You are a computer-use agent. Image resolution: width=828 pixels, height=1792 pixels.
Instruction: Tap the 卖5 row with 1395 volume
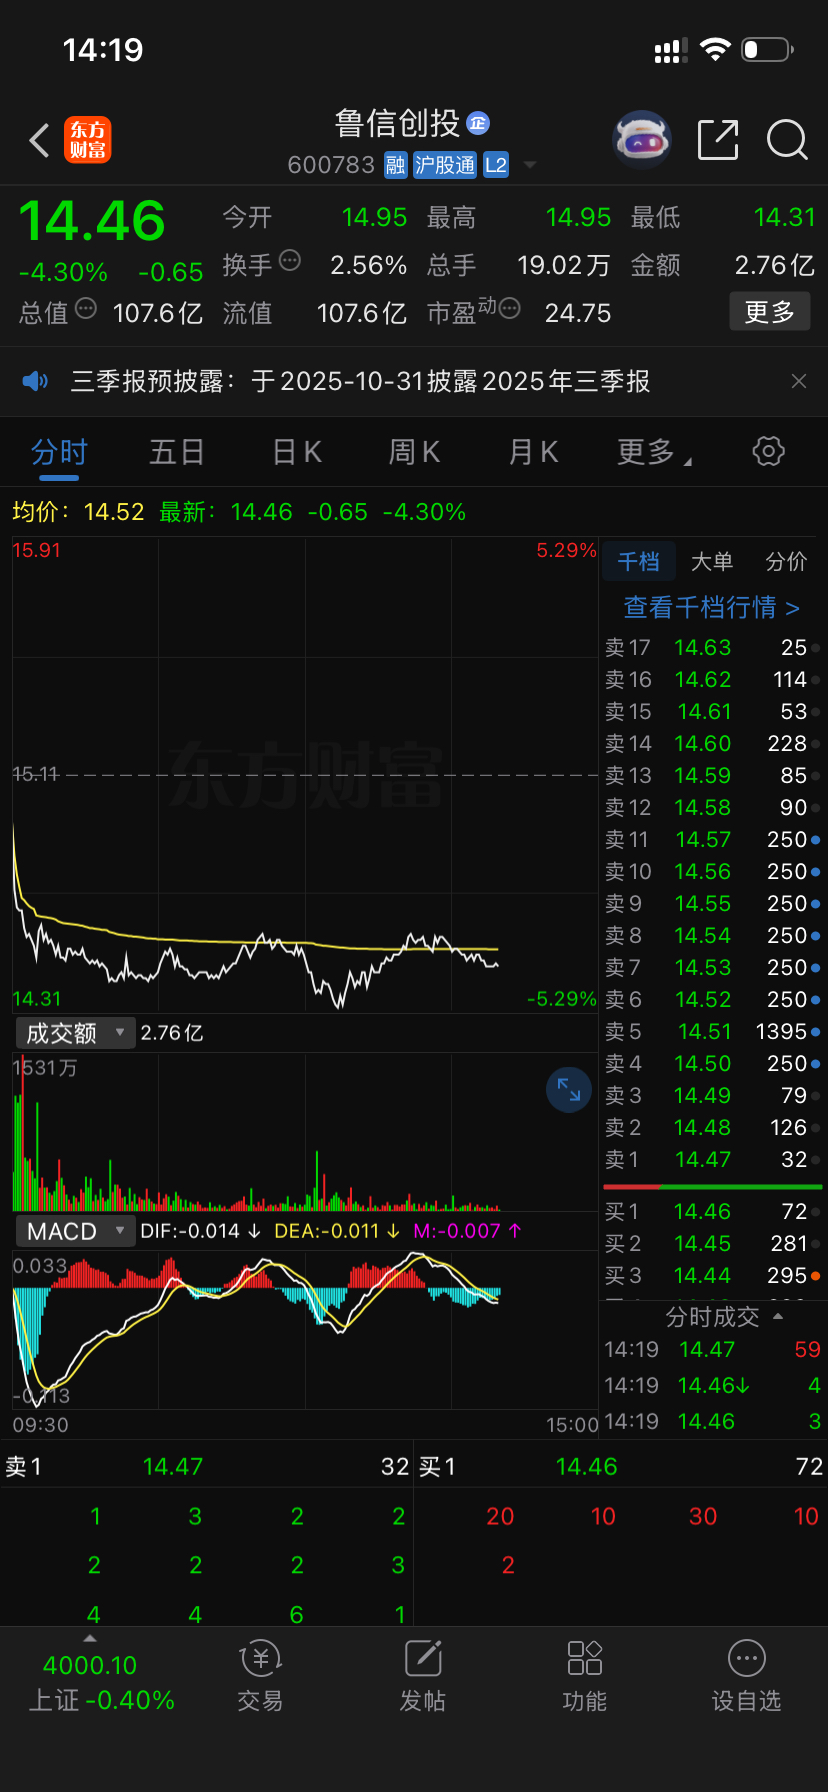tap(713, 1031)
